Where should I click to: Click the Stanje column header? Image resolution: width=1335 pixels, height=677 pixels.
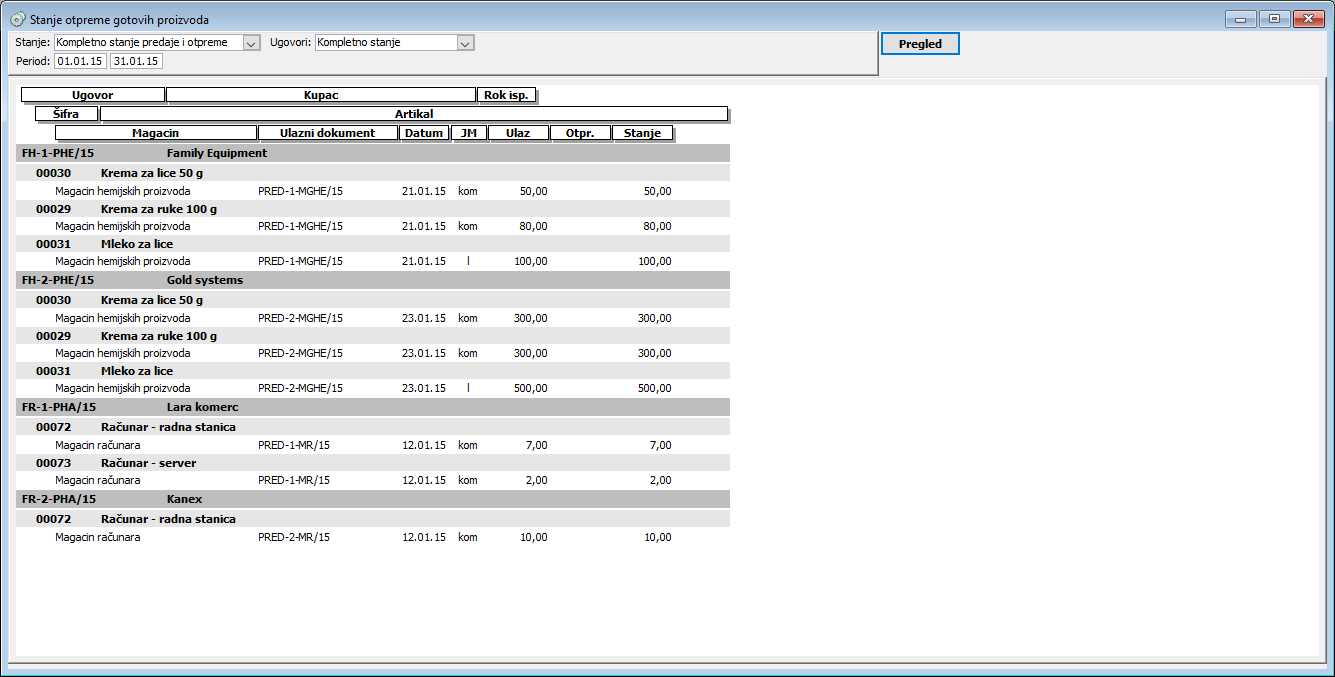coord(643,133)
